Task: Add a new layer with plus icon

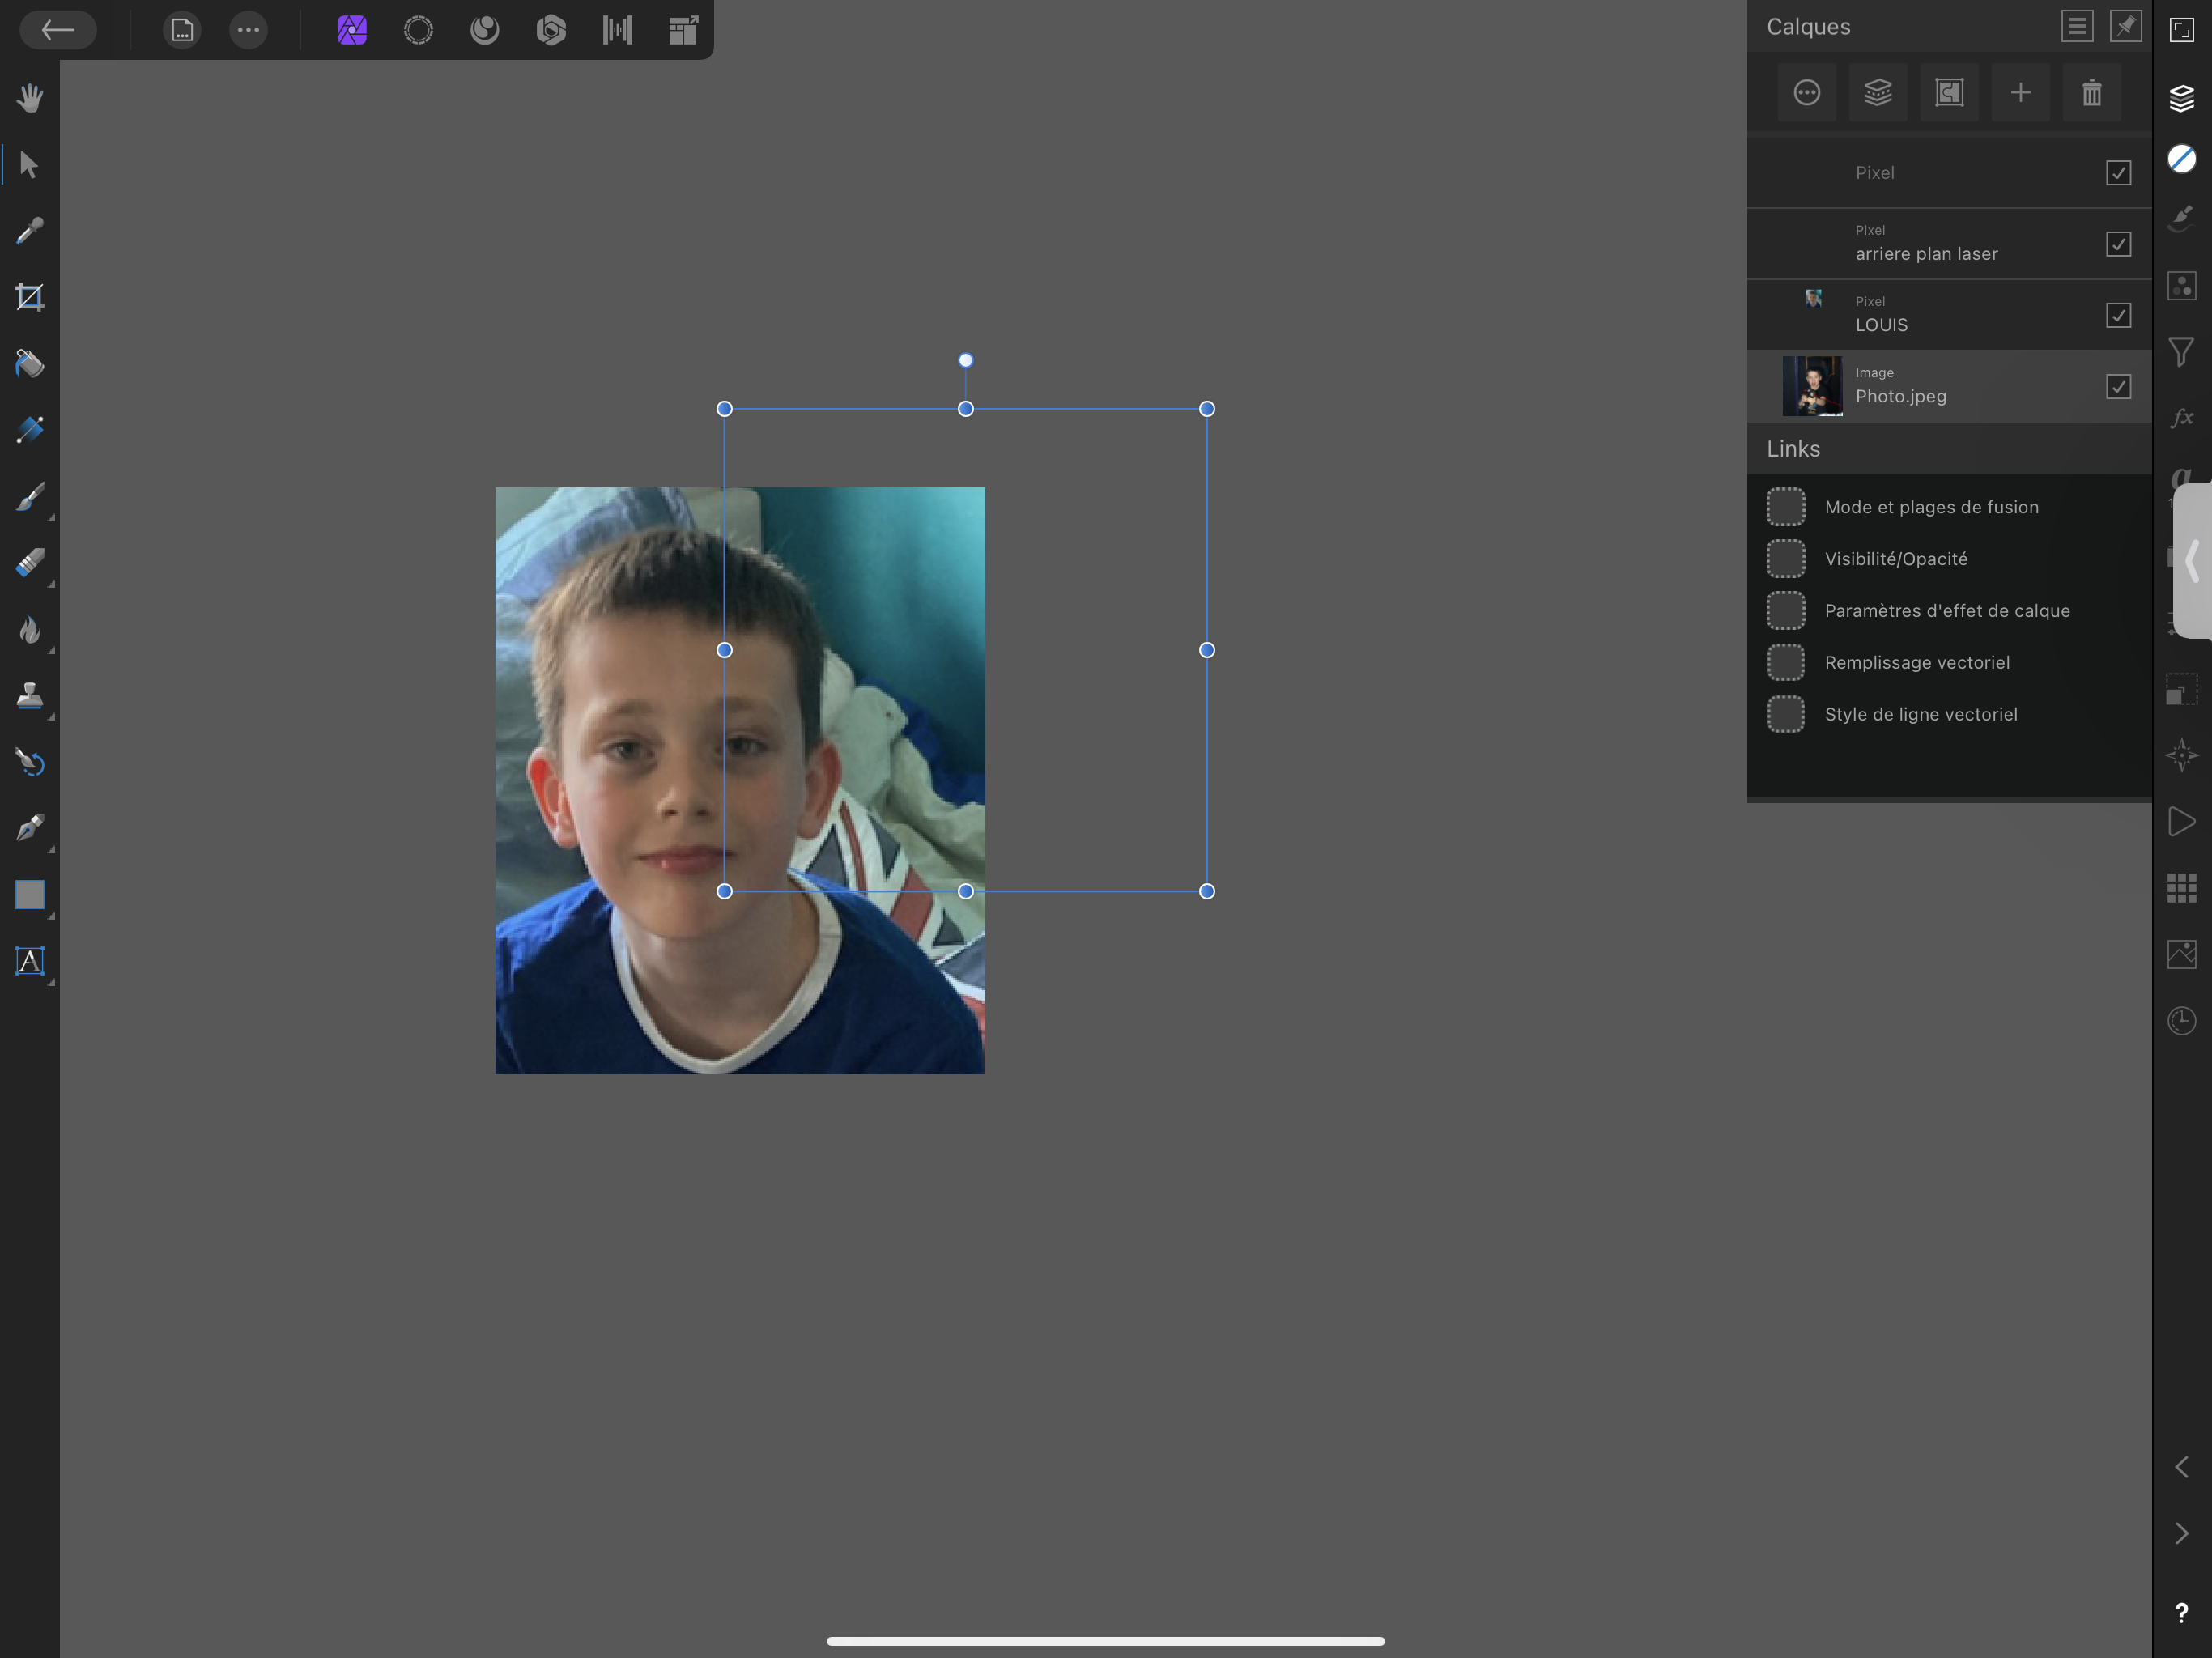Action: tap(2020, 93)
